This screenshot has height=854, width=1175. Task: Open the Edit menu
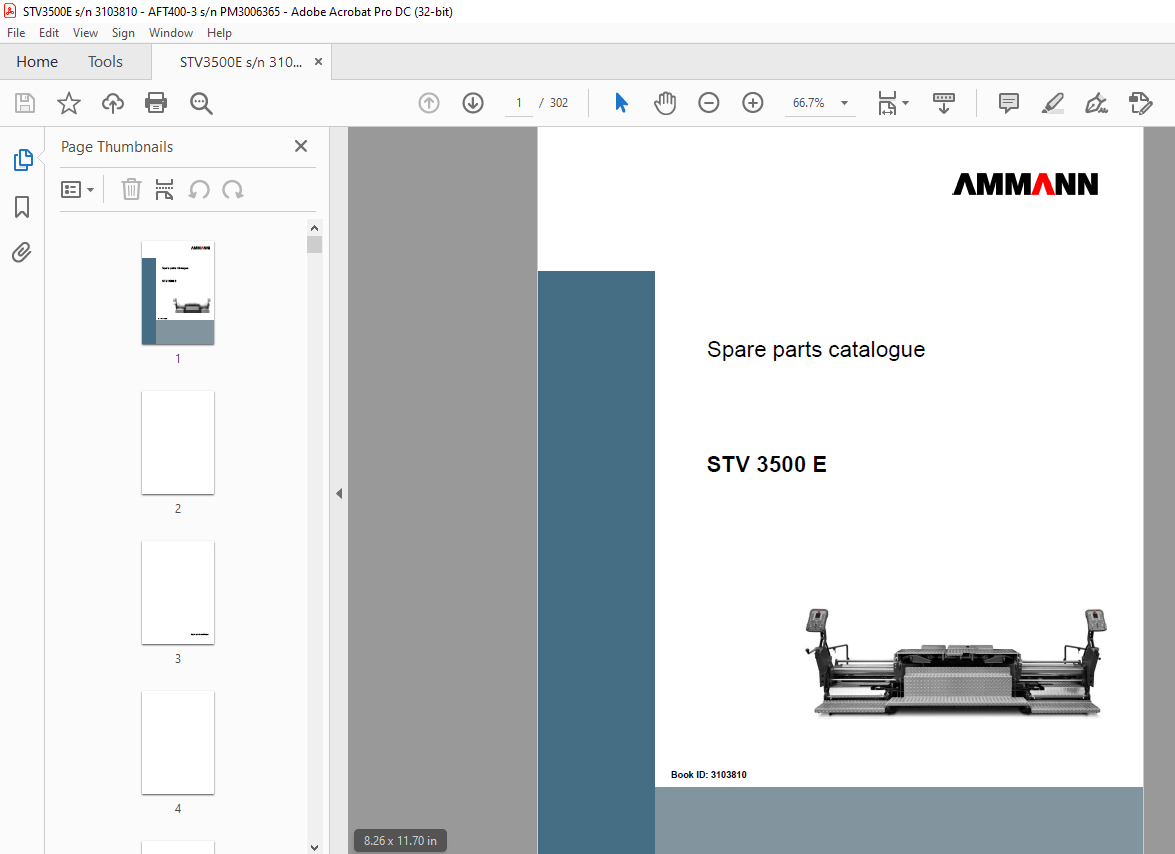(49, 32)
